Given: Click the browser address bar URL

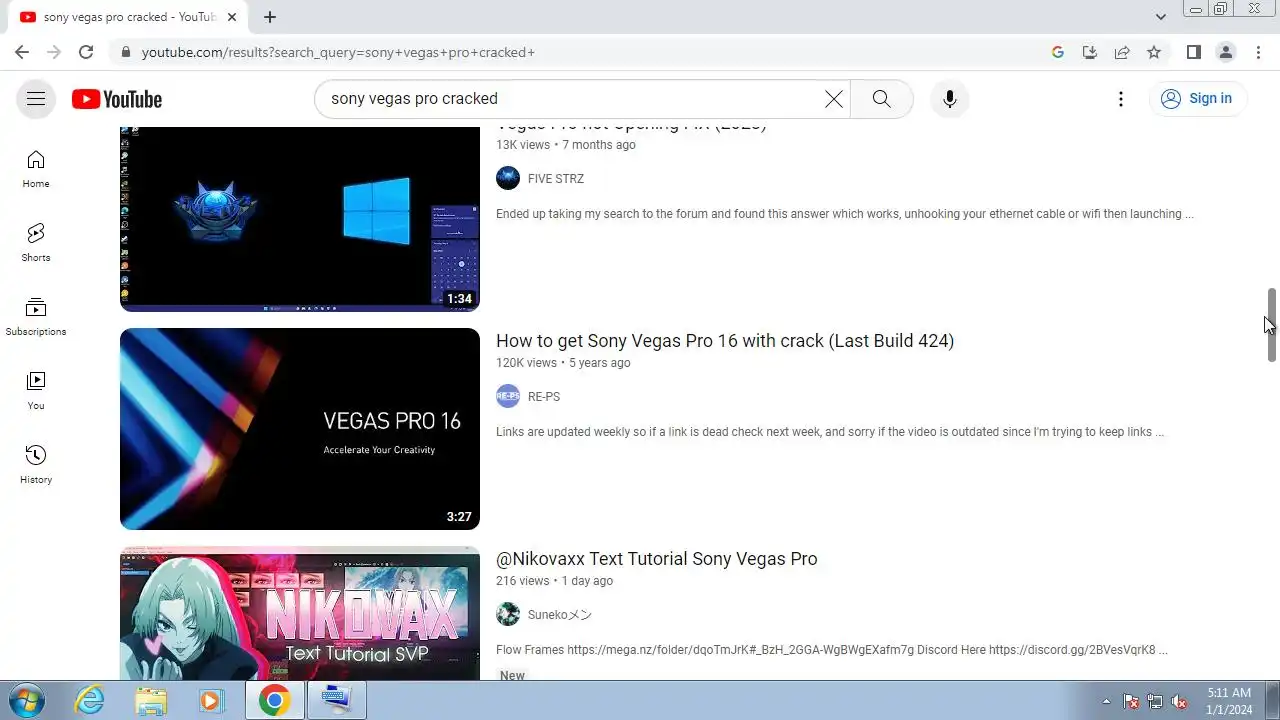Looking at the screenshot, I should 338,52.
